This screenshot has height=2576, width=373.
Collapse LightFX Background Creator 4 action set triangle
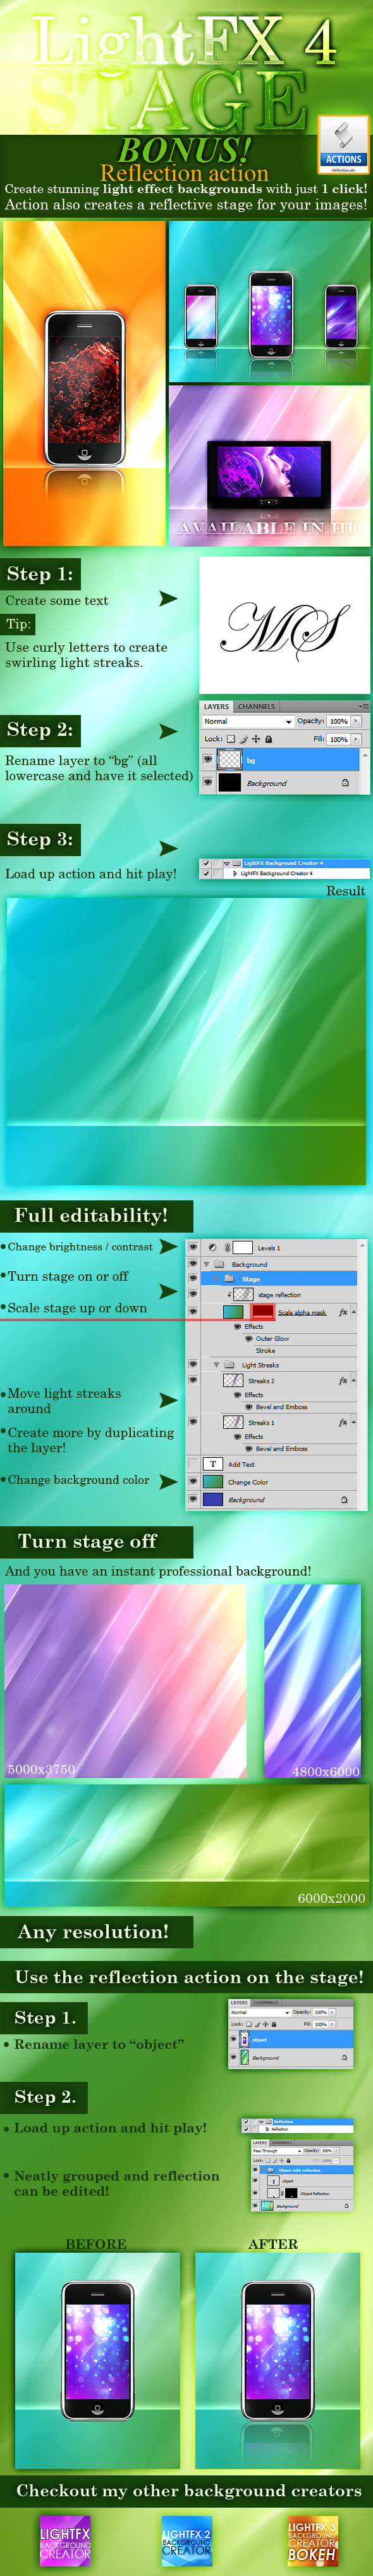tap(226, 863)
